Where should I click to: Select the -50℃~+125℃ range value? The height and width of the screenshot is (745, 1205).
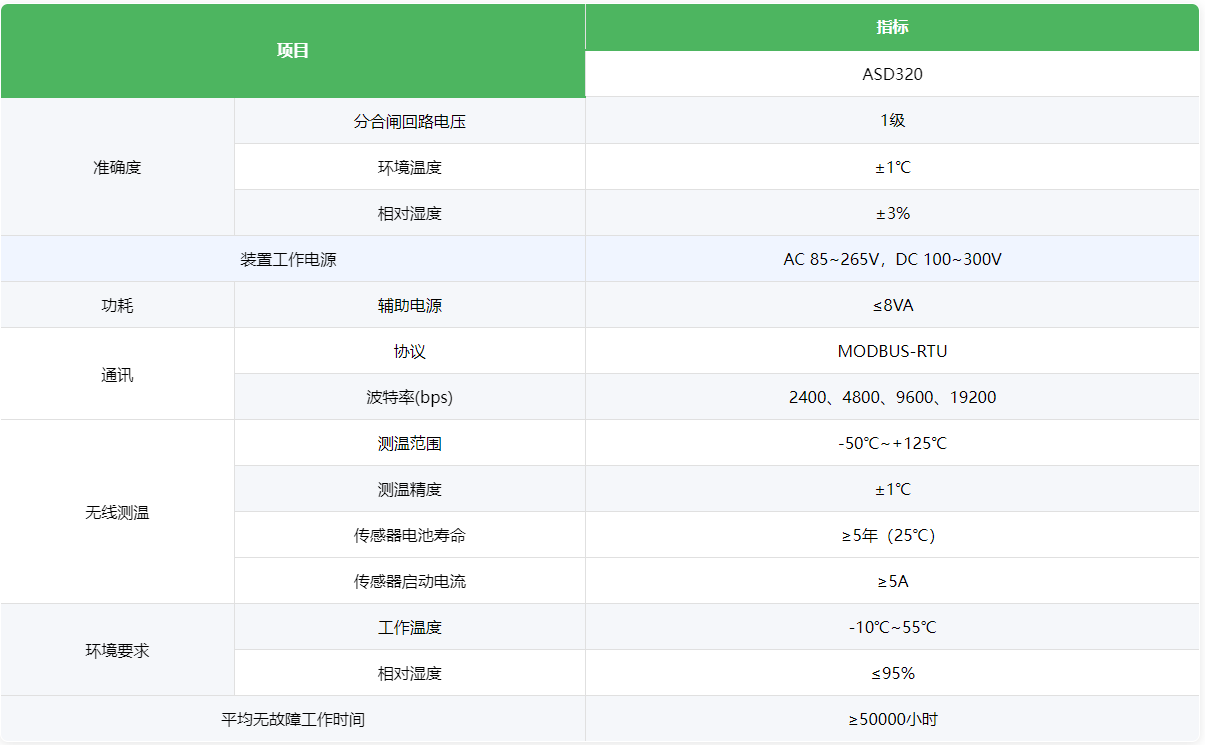click(892, 443)
